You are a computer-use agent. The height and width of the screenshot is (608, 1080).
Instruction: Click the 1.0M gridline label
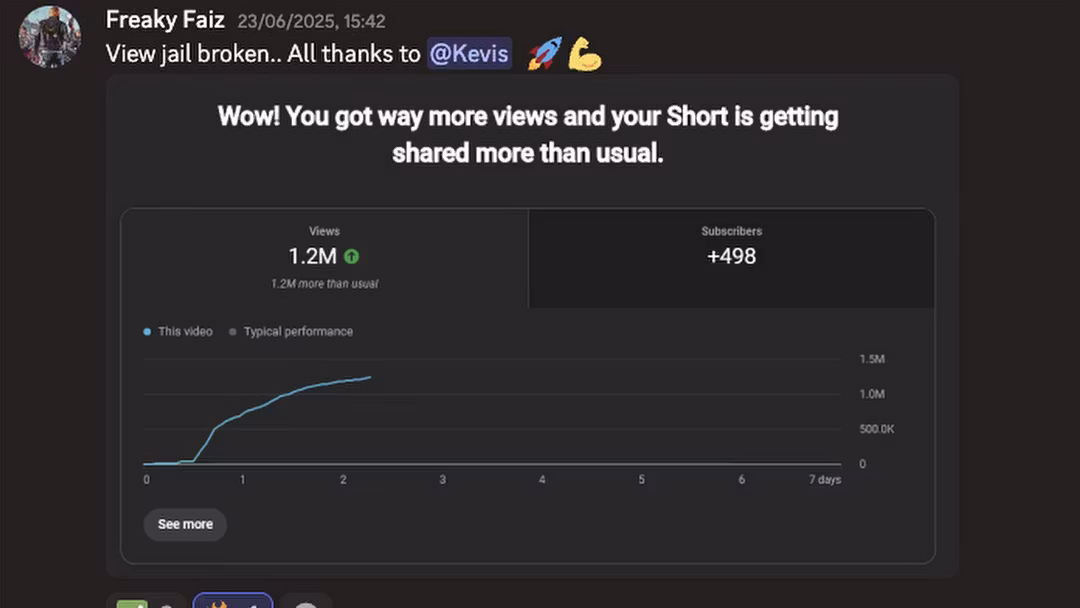click(872, 394)
